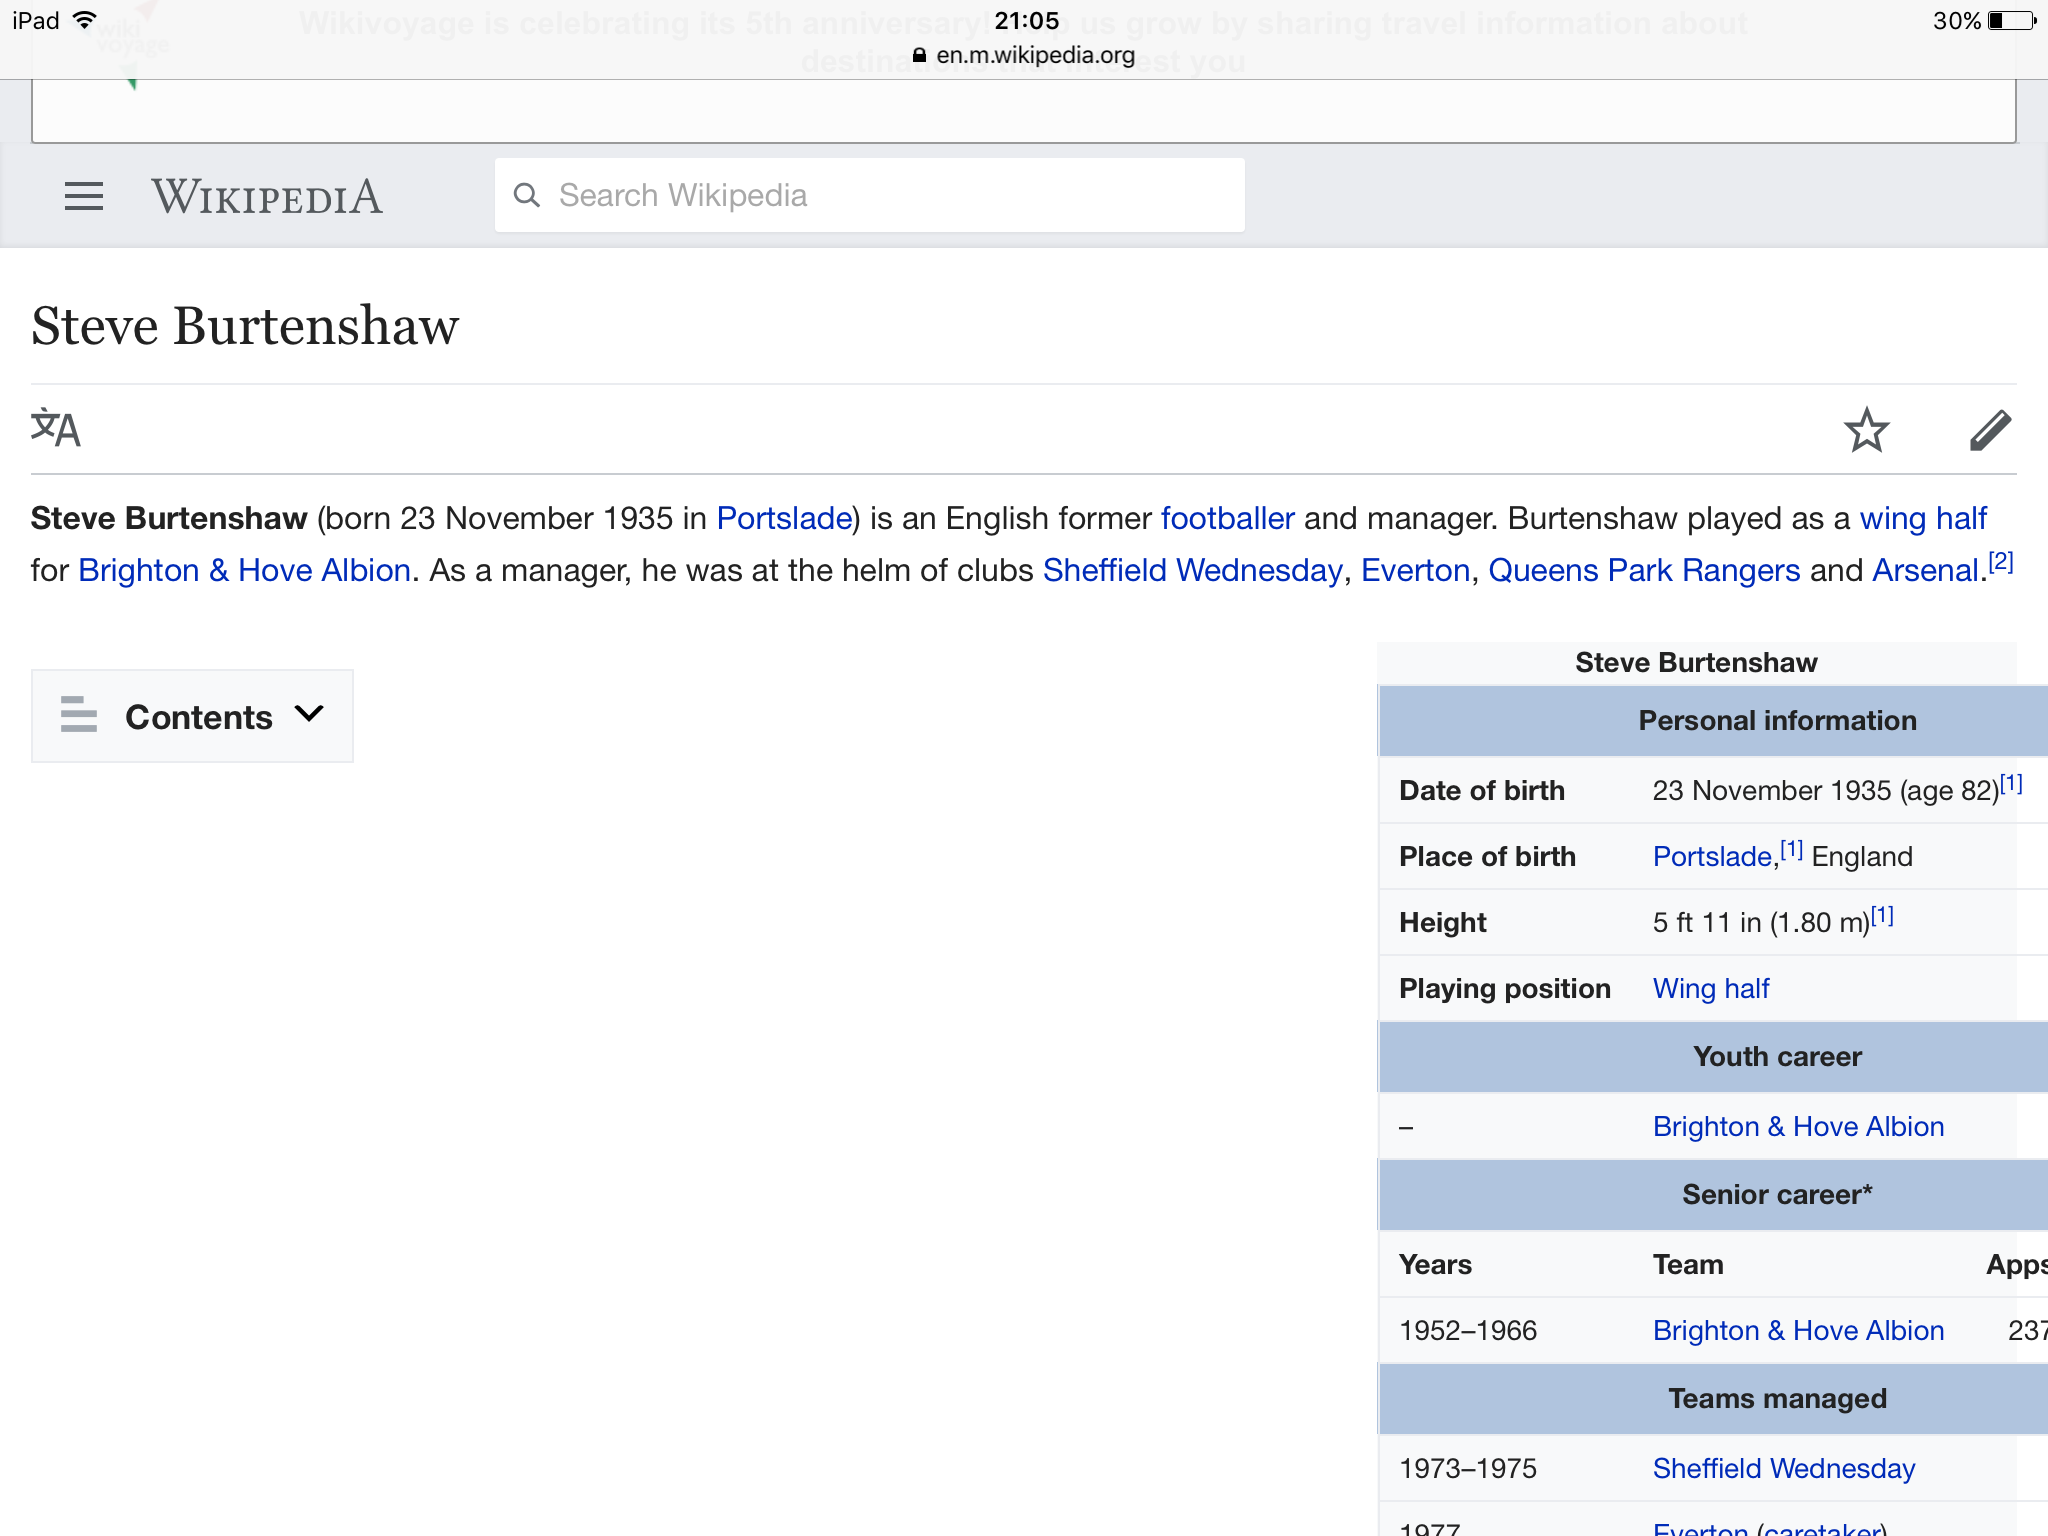The image size is (2048, 1536).
Task: Open the Everton link in intro
Action: 1415,570
